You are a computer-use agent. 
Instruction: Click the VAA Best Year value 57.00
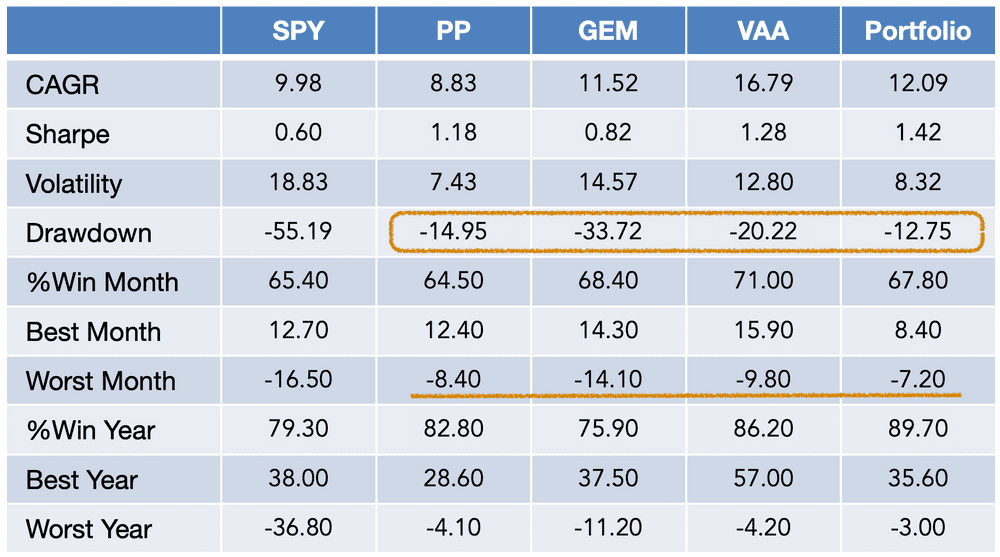click(x=763, y=478)
